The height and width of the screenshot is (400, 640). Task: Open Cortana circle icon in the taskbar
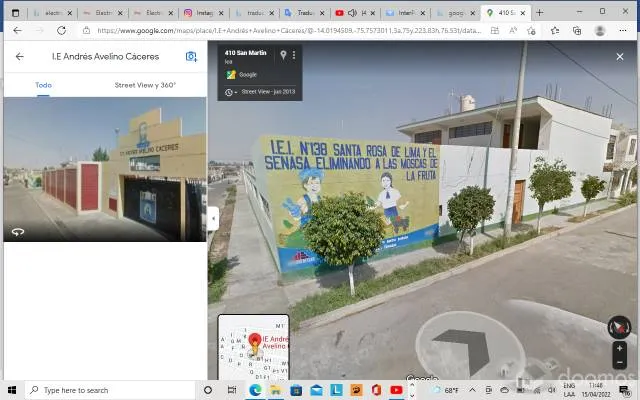coord(208,390)
